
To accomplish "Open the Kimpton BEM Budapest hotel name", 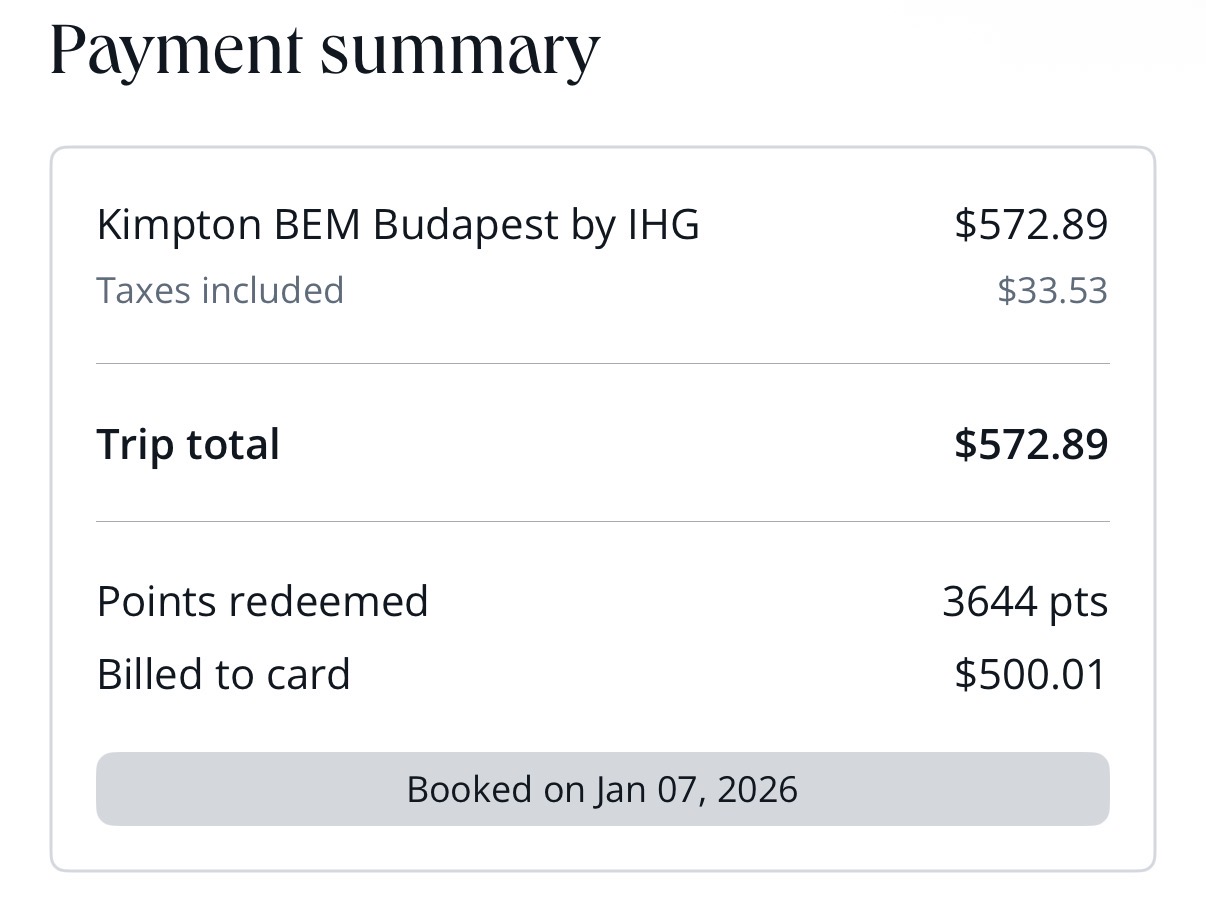I will click(x=397, y=224).
